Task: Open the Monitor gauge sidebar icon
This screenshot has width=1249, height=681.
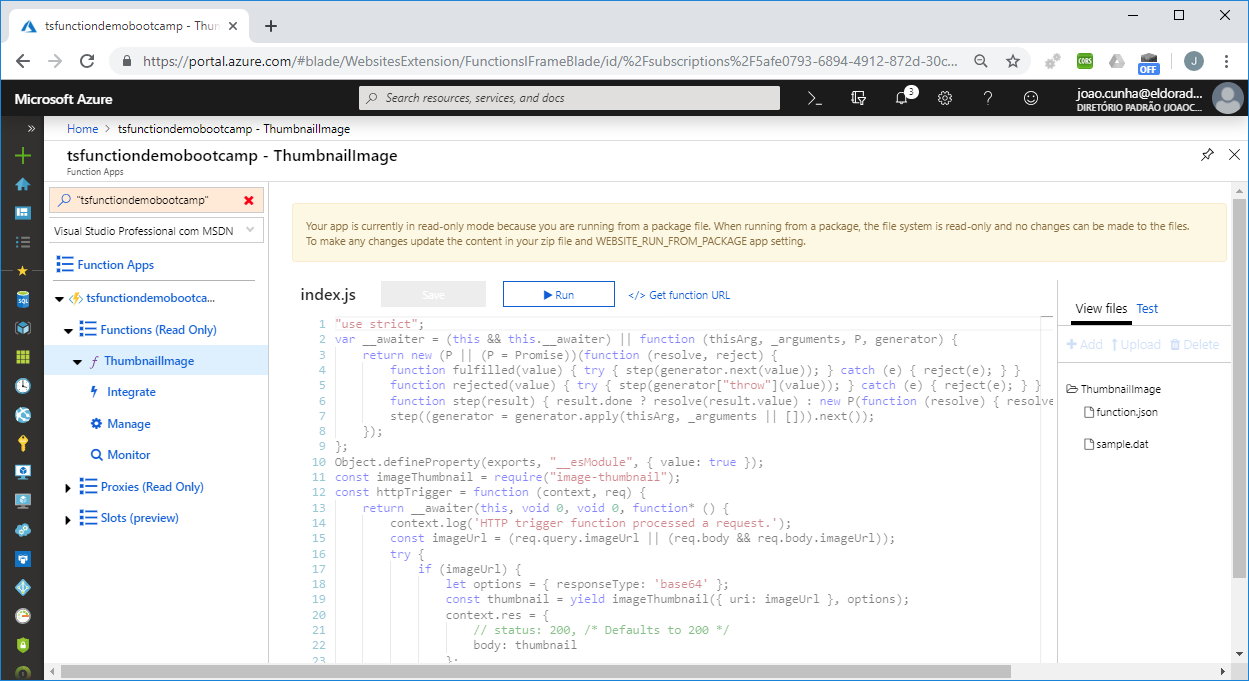Action: [22, 616]
